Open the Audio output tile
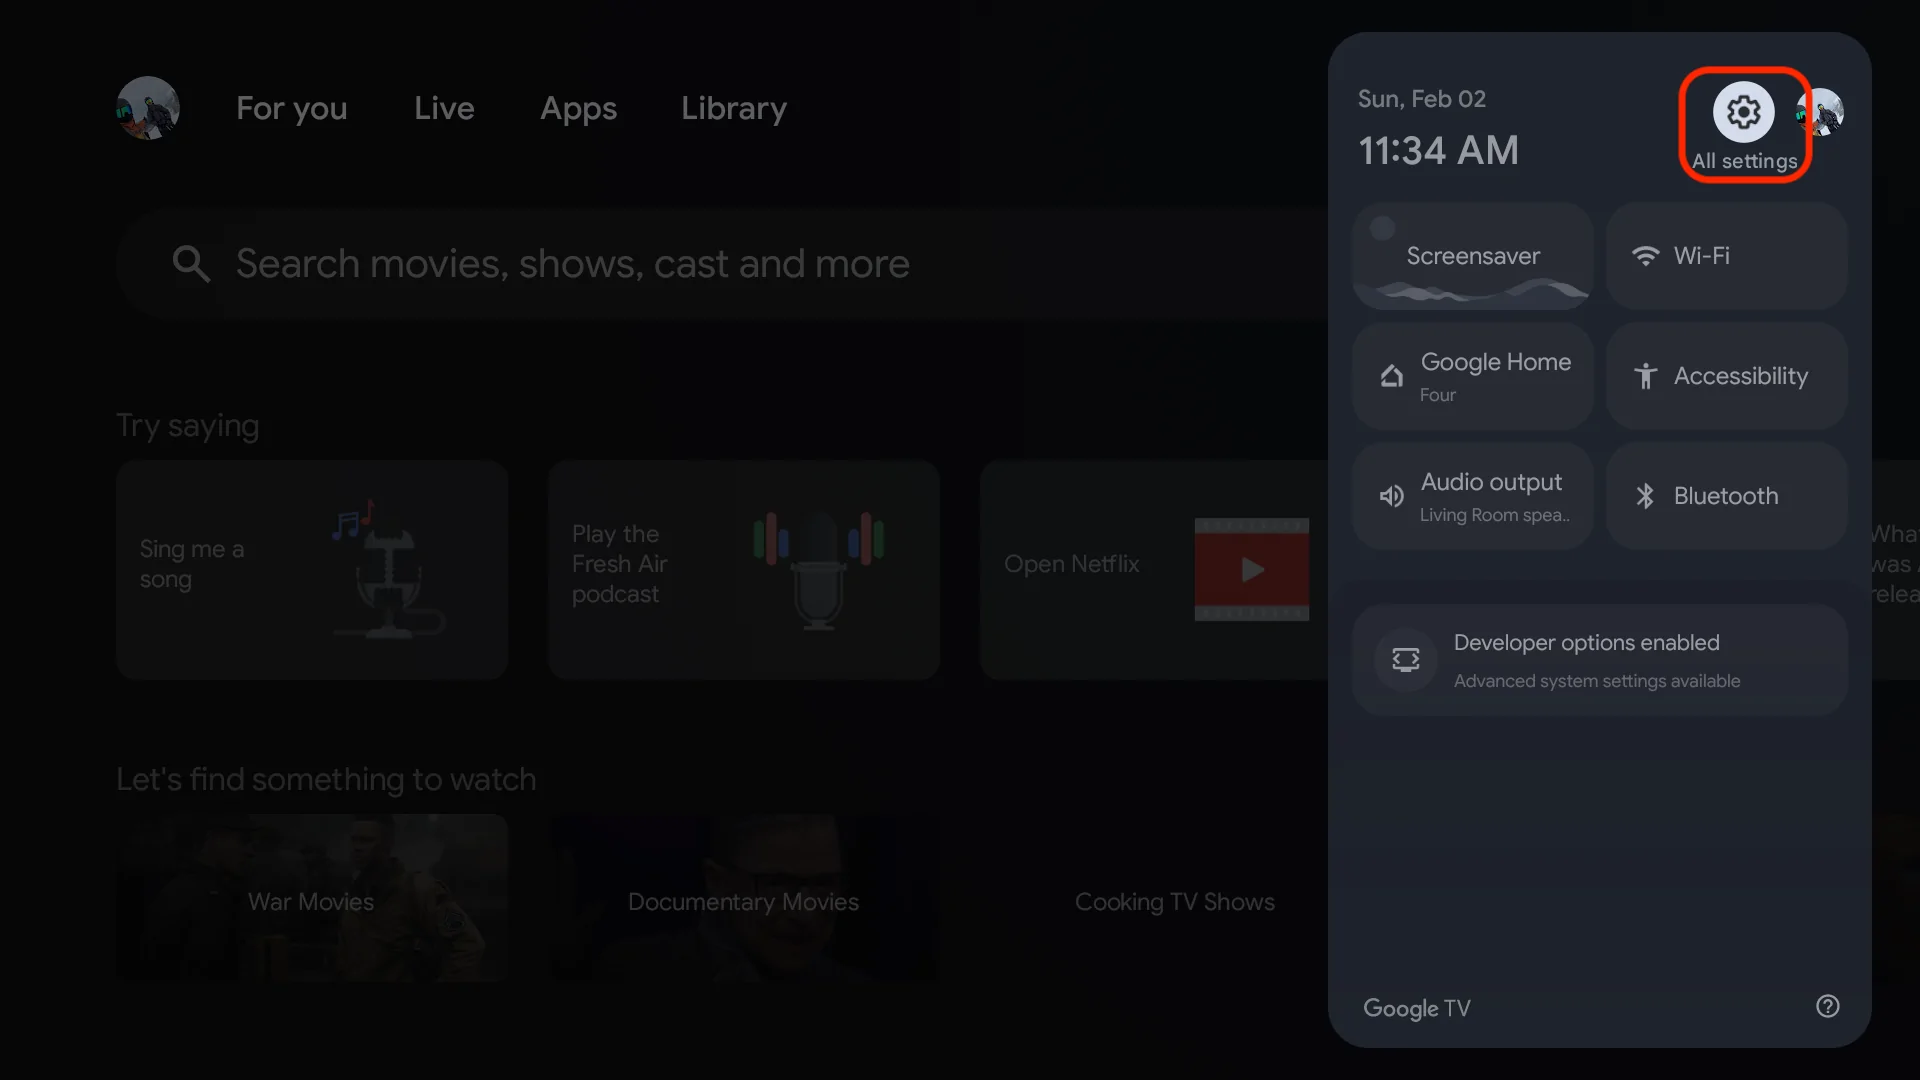This screenshot has width=1920, height=1080. pyautogui.click(x=1473, y=496)
